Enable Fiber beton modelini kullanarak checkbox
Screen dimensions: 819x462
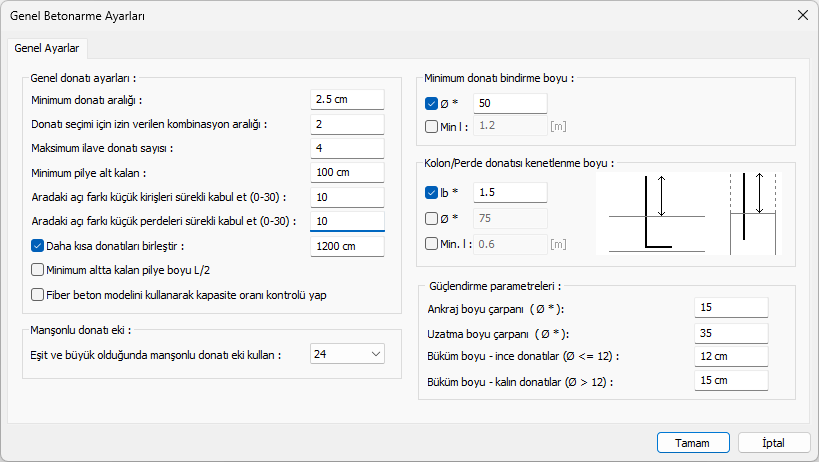[x=38, y=295]
